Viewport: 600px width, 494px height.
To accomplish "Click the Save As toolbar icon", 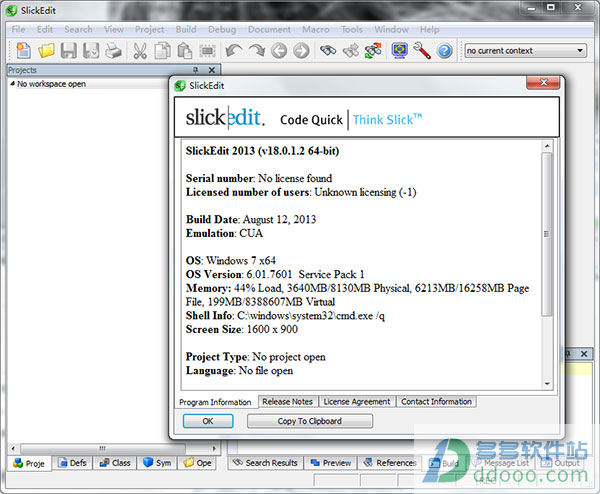I will (x=91, y=51).
